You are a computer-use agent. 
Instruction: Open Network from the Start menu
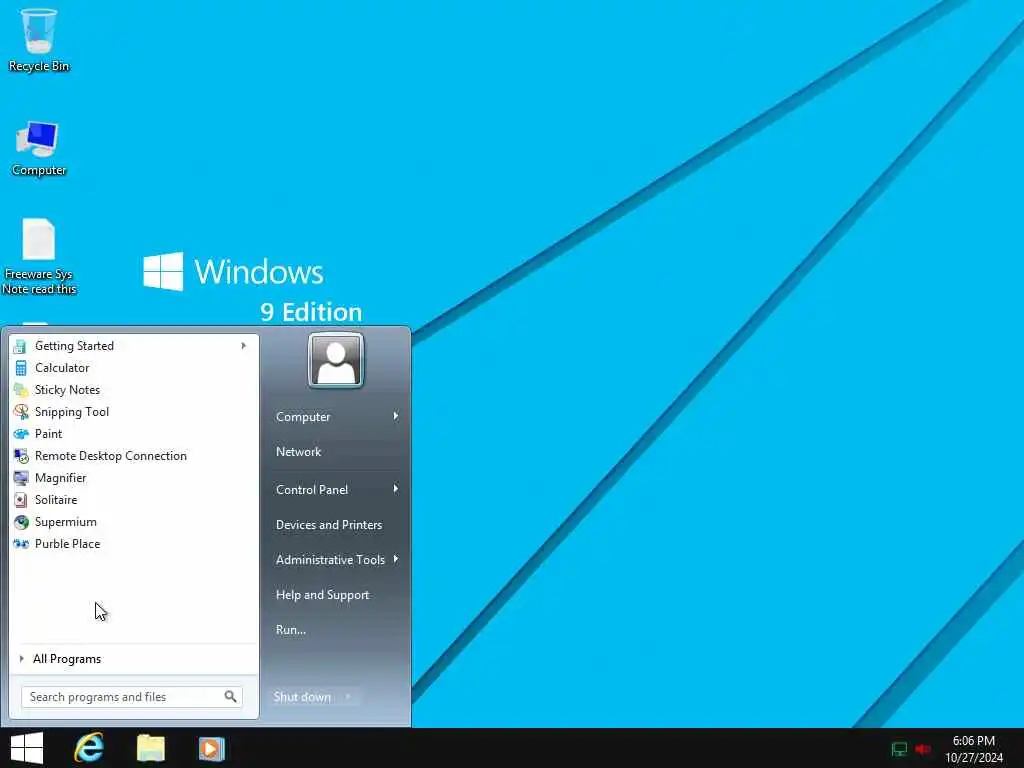point(298,452)
